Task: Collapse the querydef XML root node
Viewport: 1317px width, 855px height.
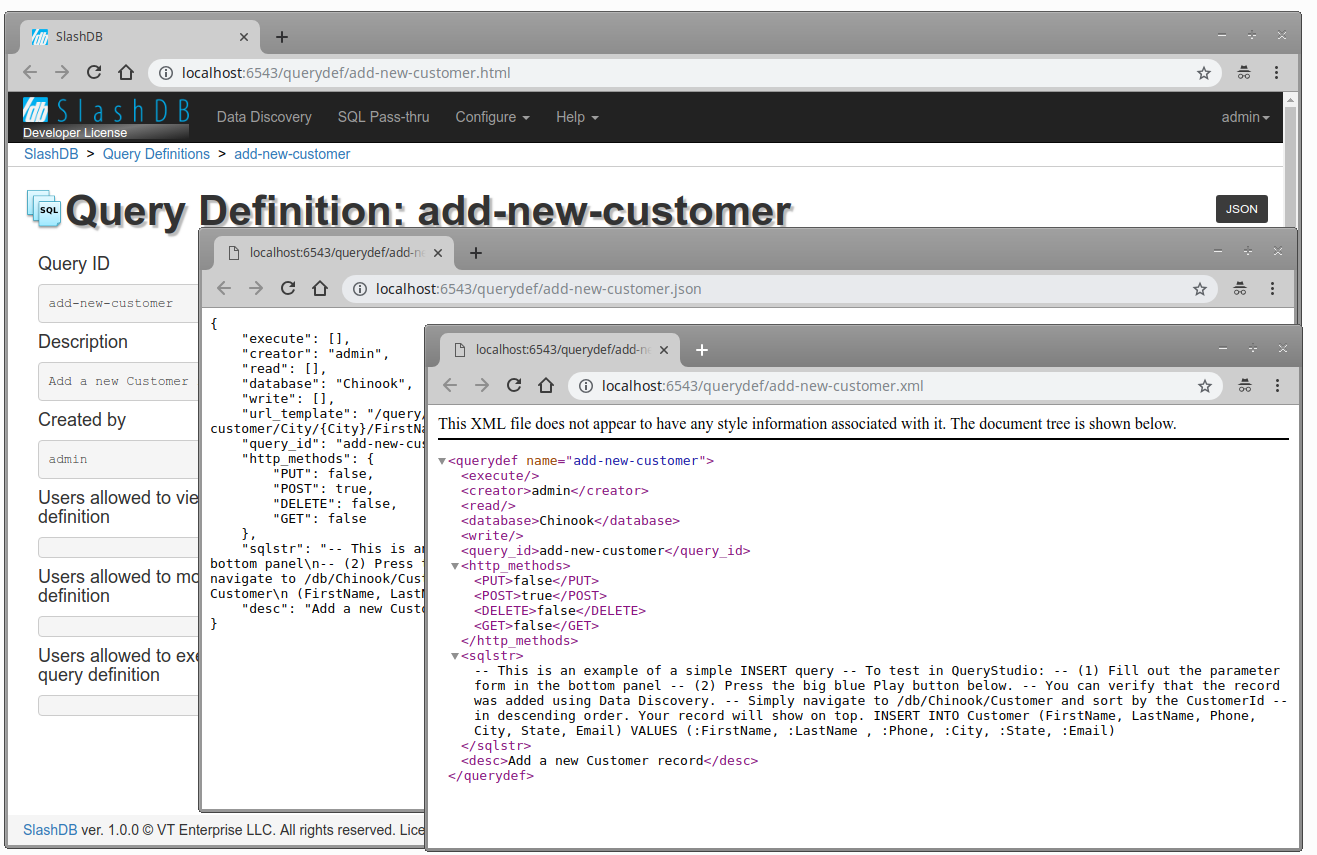Action: pos(443,462)
